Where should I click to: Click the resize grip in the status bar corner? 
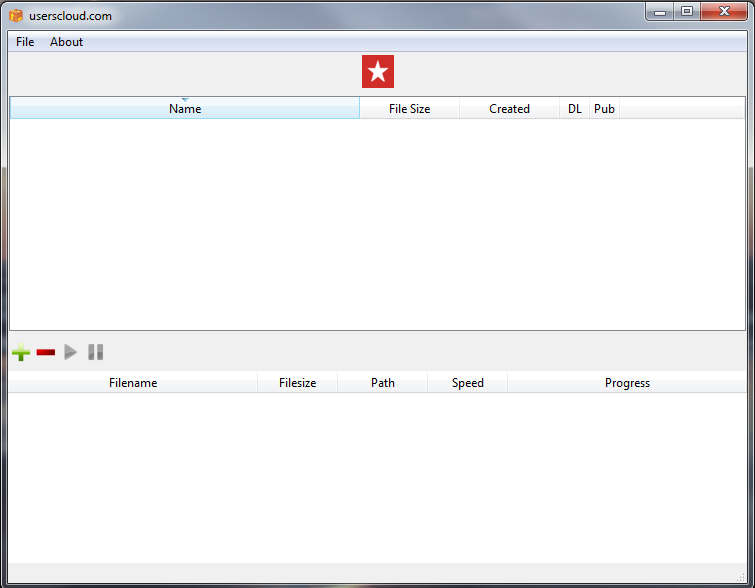coord(741,576)
